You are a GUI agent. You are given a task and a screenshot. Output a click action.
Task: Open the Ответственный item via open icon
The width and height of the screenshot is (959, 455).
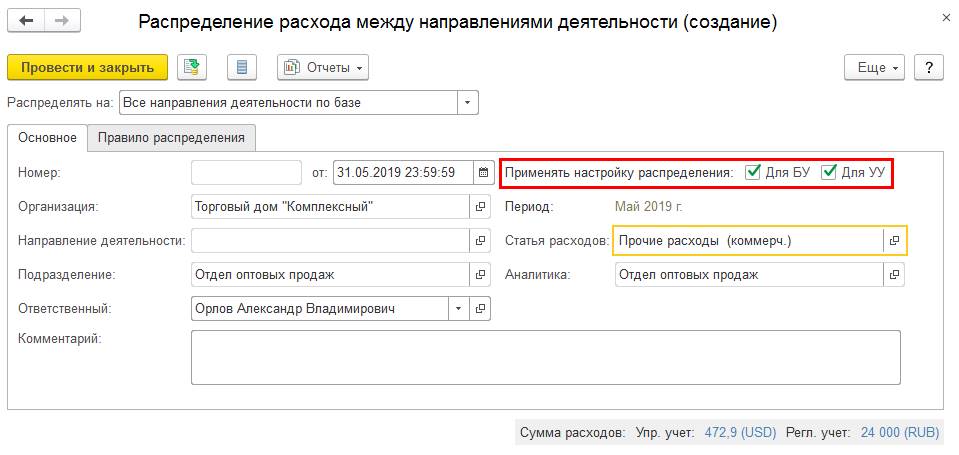pyautogui.click(x=480, y=309)
